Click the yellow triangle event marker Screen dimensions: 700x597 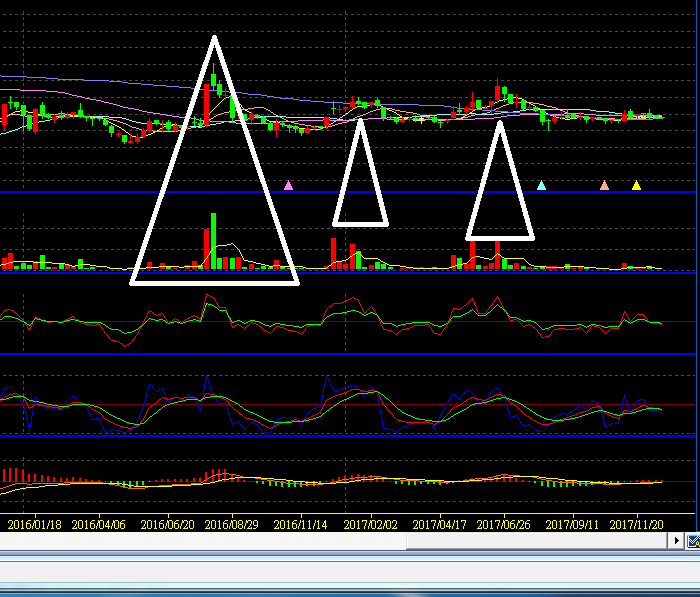[x=636, y=185]
